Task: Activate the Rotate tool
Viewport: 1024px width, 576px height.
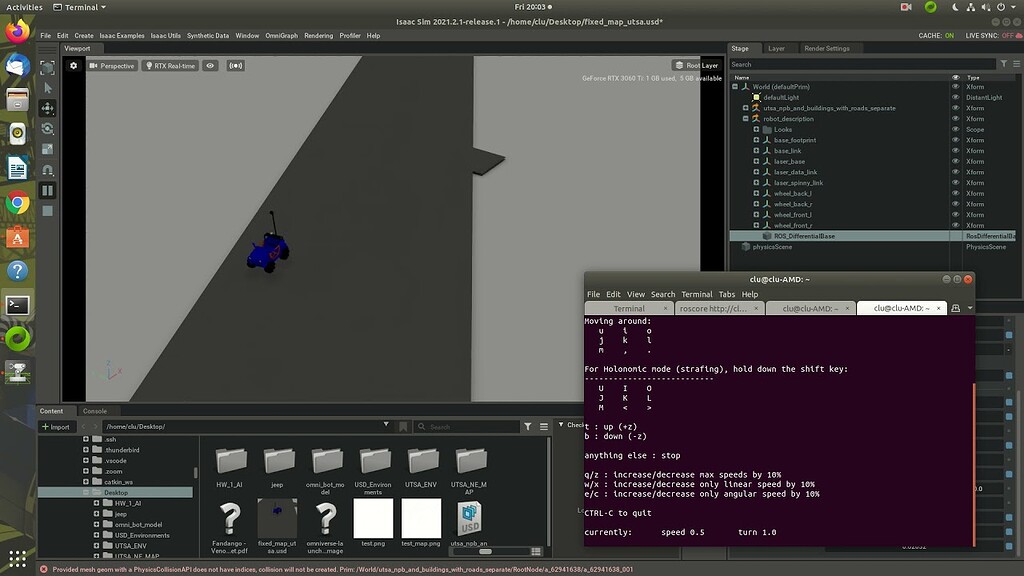Action: point(47,128)
